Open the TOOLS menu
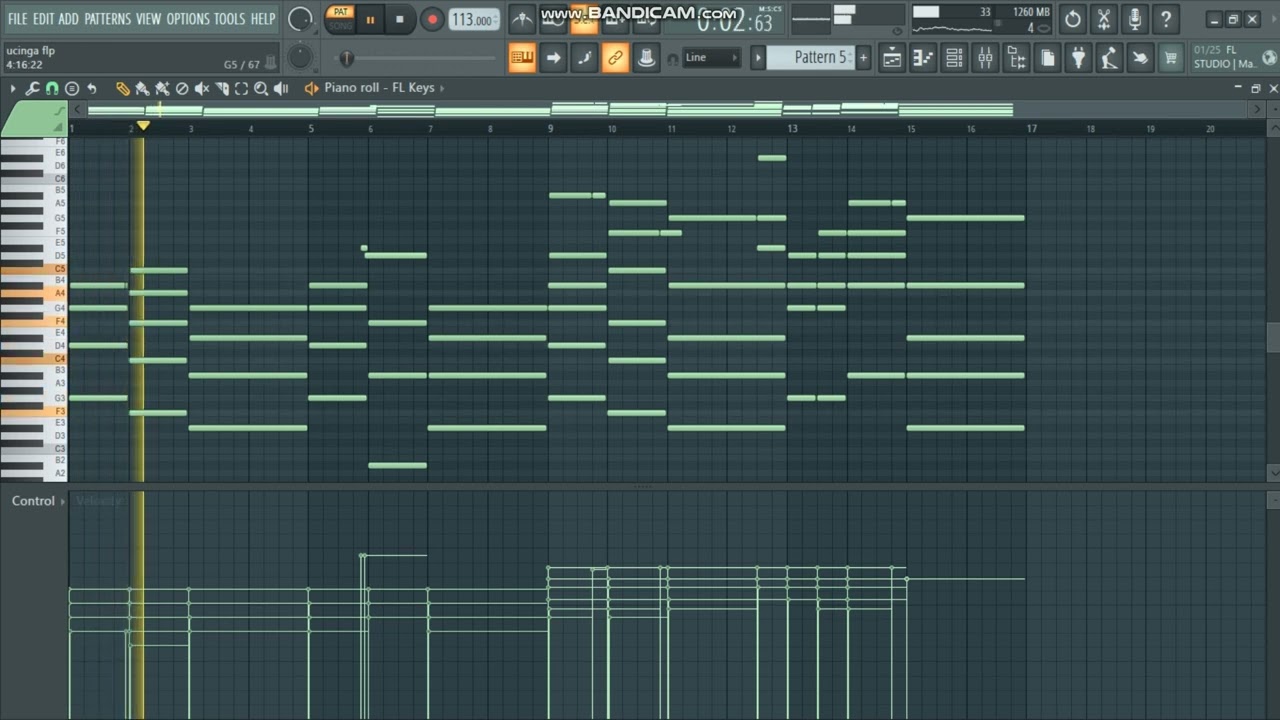This screenshot has height=720, width=1280. coord(229,19)
